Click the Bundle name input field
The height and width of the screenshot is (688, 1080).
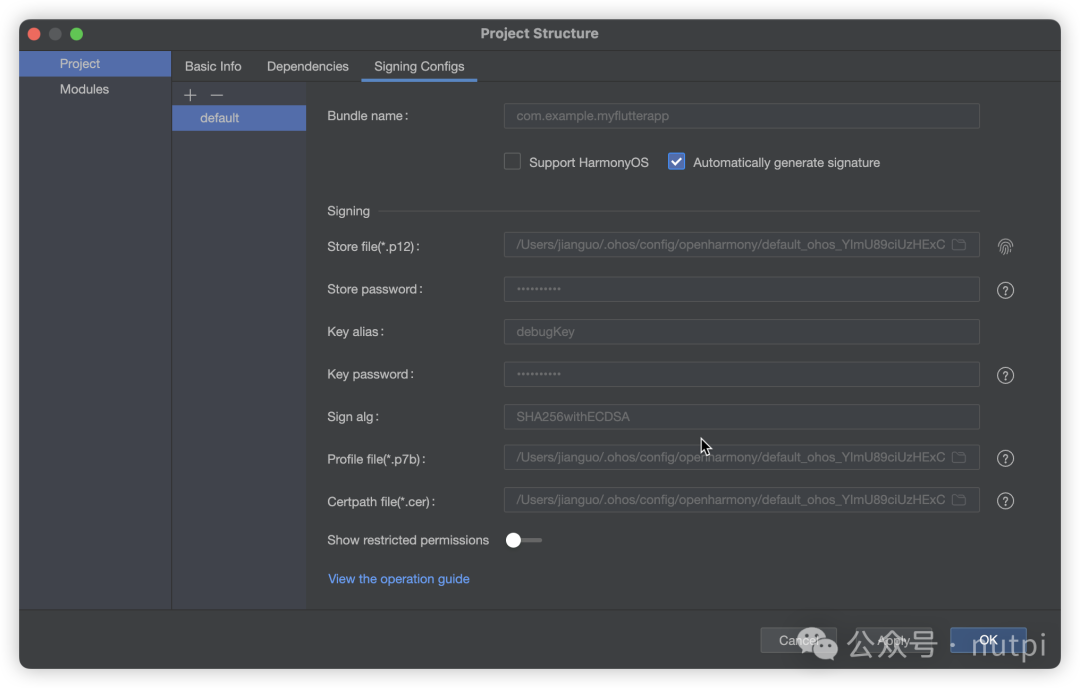point(741,116)
